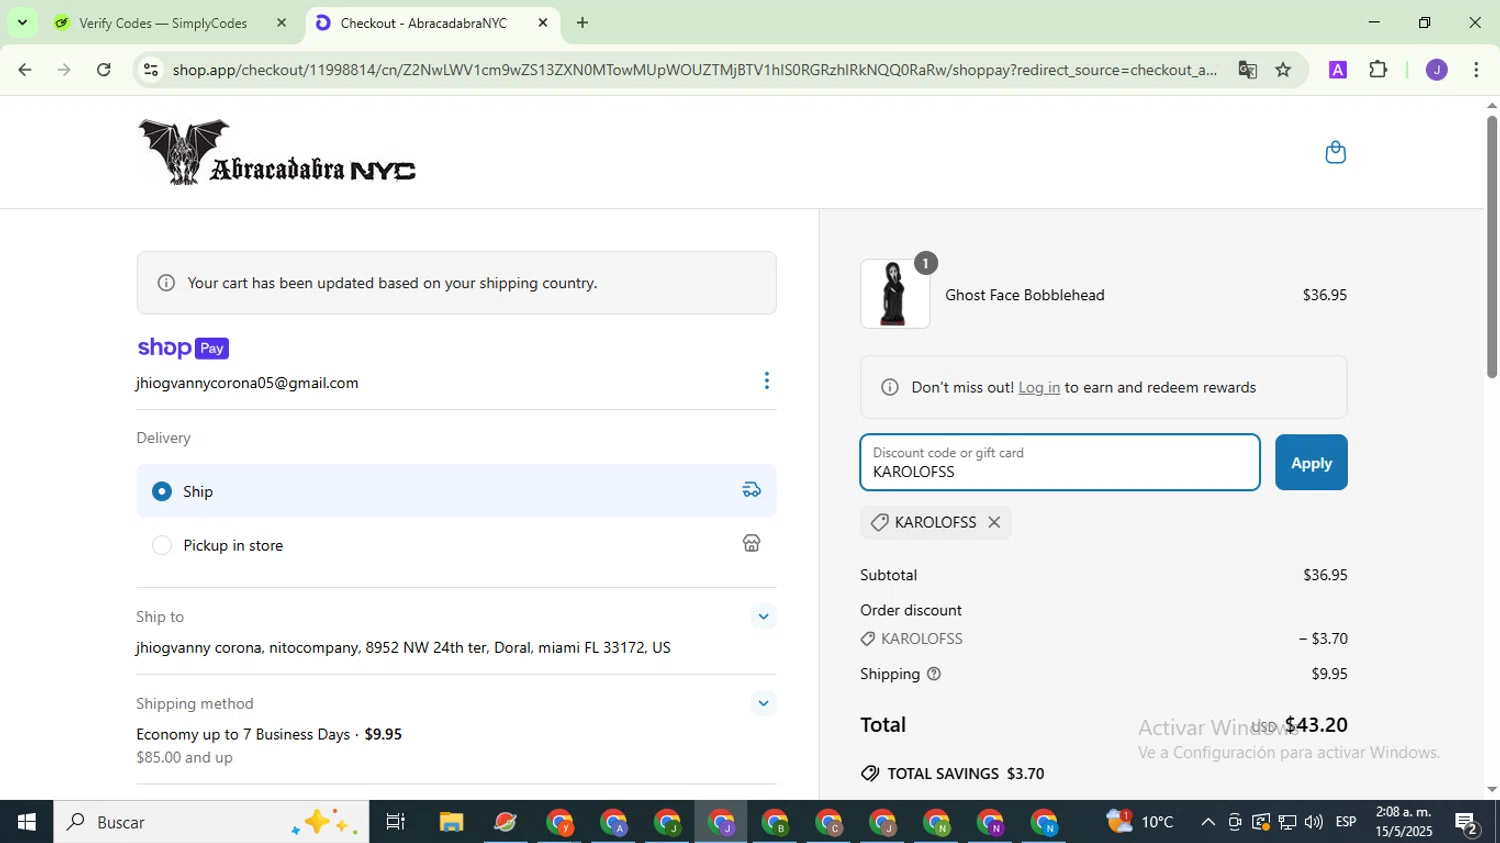Viewport: 1500px width, 843px height.
Task: Open File Explorer from the taskbar
Action: (x=451, y=822)
